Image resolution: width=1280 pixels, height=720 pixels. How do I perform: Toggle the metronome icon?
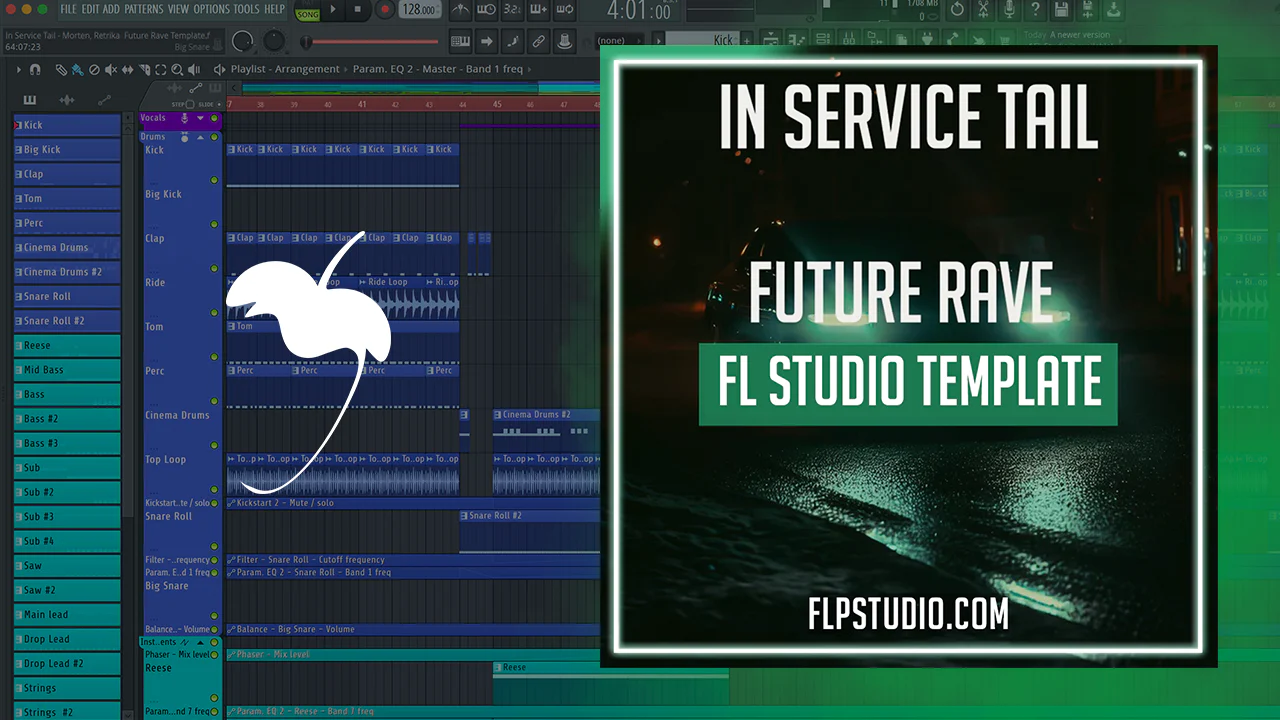[461, 10]
